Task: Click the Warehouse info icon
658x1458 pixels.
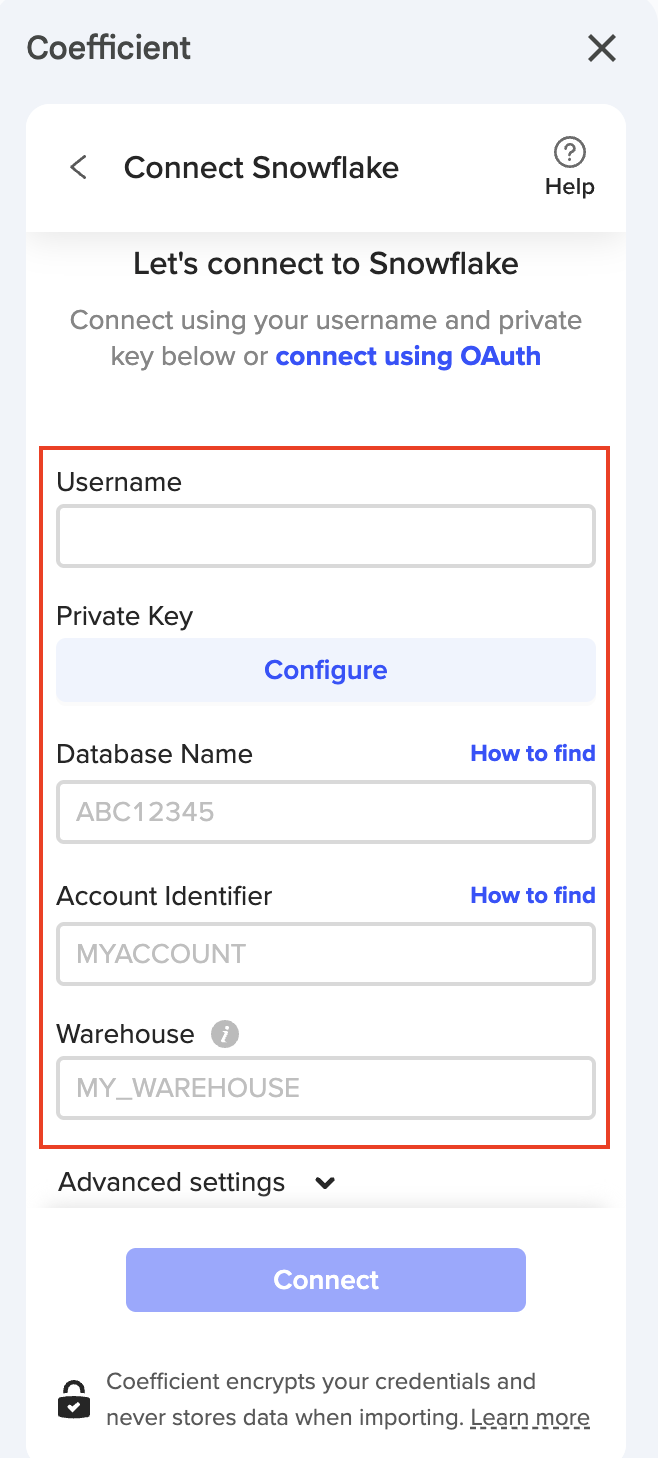Action: pyautogui.click(x=225, y=1034)
